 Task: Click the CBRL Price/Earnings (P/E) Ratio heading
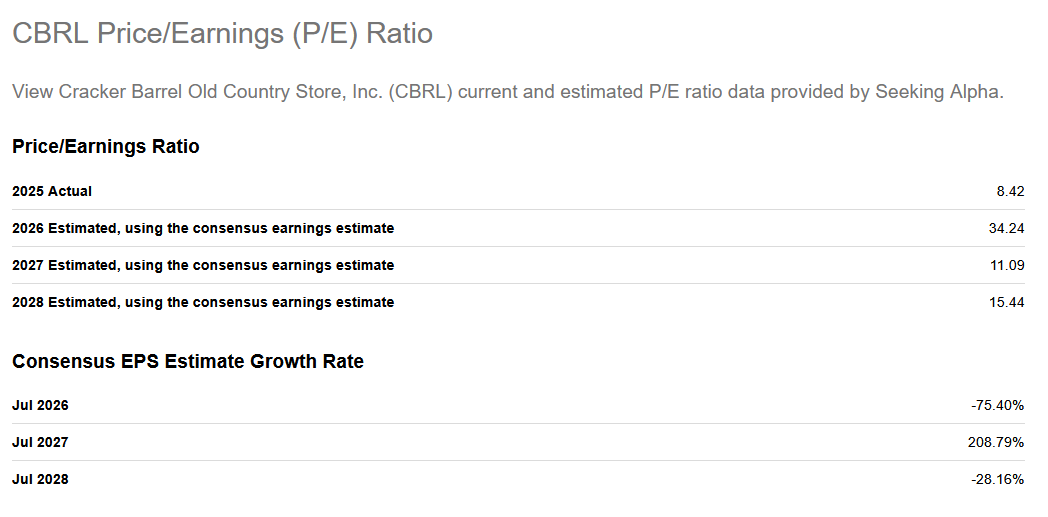[x=223, y=33]
